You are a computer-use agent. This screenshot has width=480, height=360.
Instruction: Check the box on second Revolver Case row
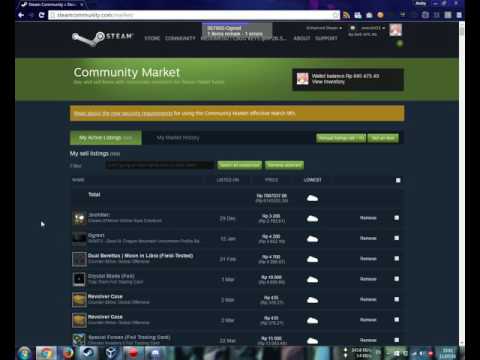click(x=397, y=320)
